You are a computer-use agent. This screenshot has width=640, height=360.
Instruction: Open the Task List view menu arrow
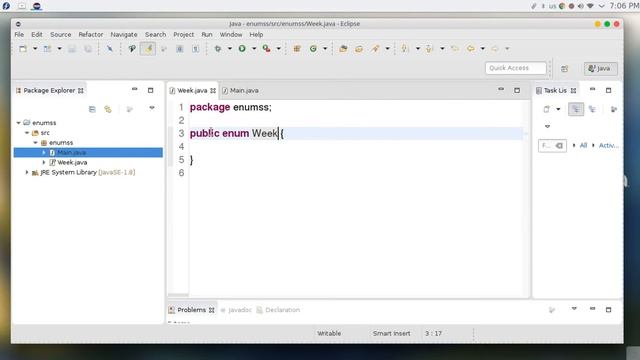(547, 127)
